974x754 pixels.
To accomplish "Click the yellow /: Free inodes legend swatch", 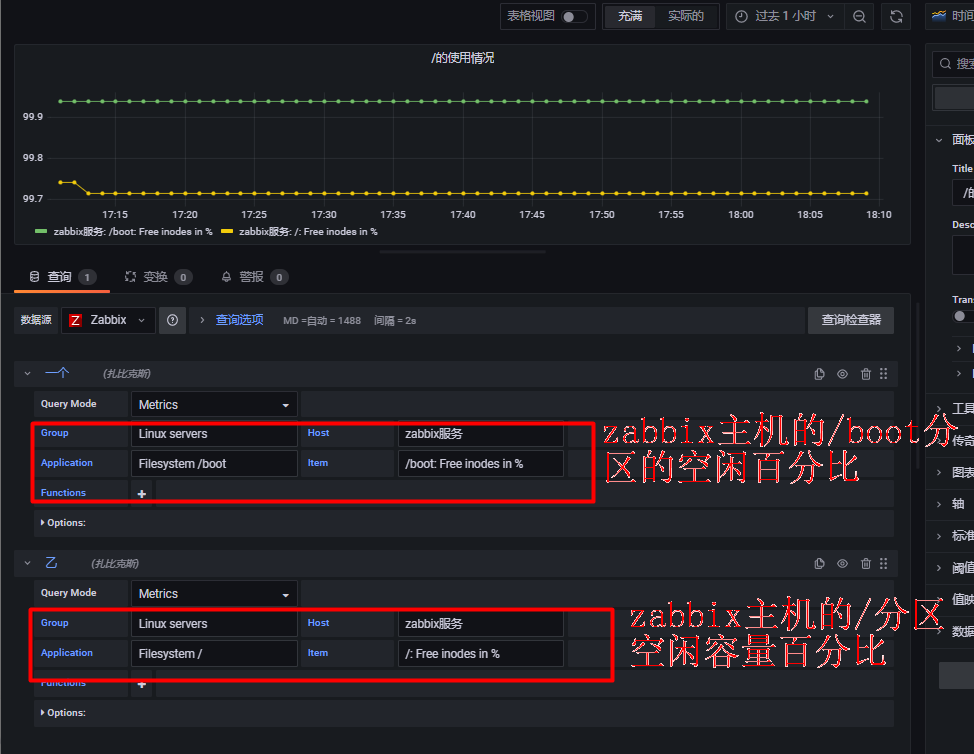I will pyautogui.click(x=227, y=232).
